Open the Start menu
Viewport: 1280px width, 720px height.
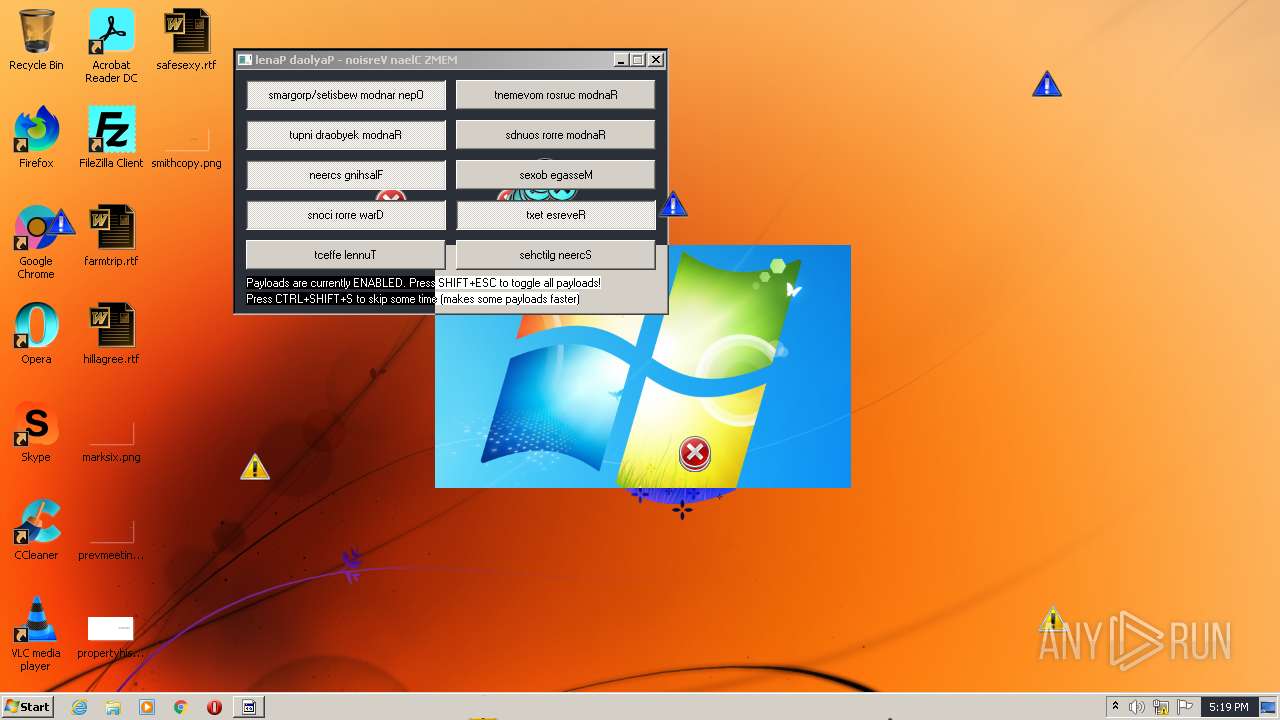[x=28, y=707]
